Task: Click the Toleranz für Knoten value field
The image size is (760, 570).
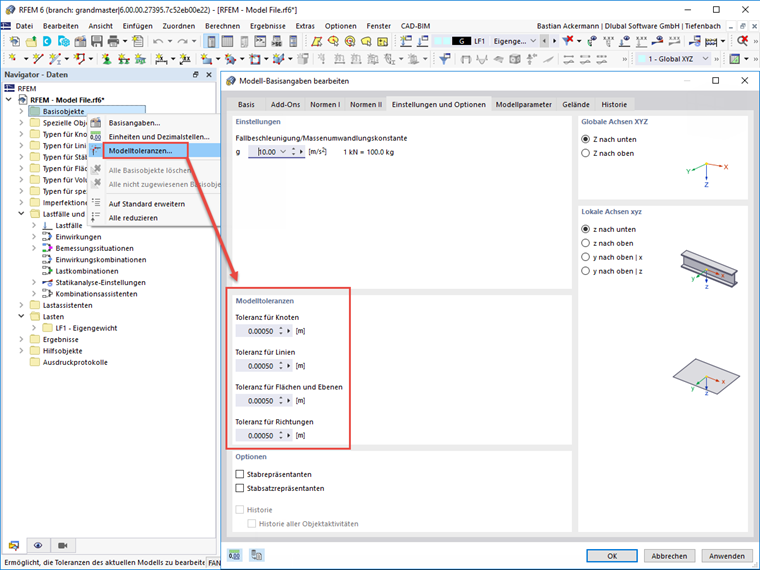Action: point(255,331)
